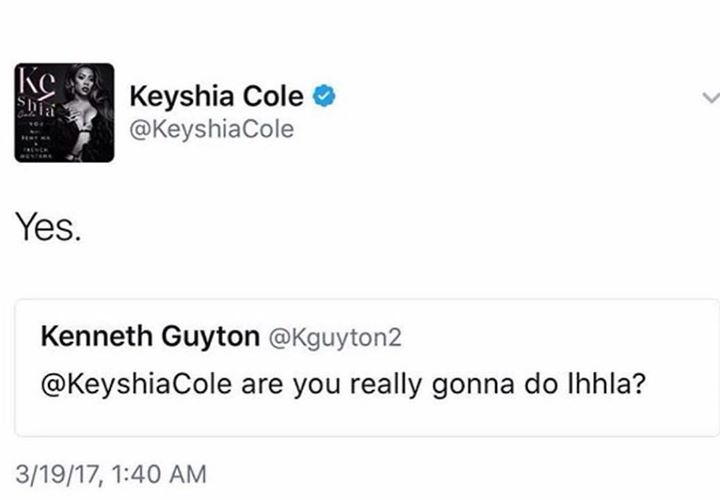Open the @KeyshiaCole handle under name
This screenshot has width=720, height=500.
(x=212, y=129)
